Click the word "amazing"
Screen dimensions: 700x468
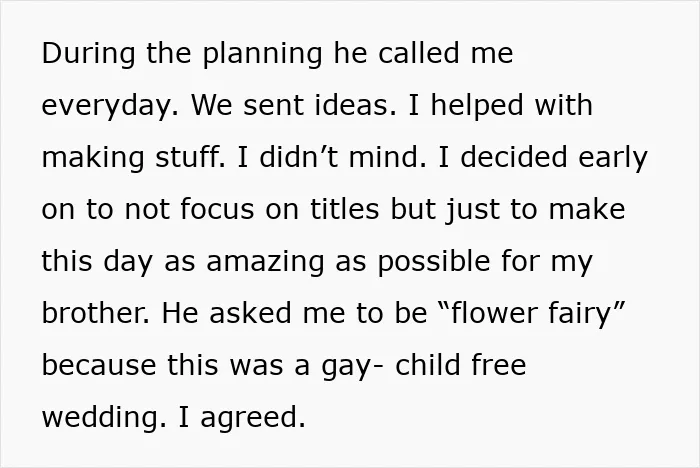click(265, 262)
